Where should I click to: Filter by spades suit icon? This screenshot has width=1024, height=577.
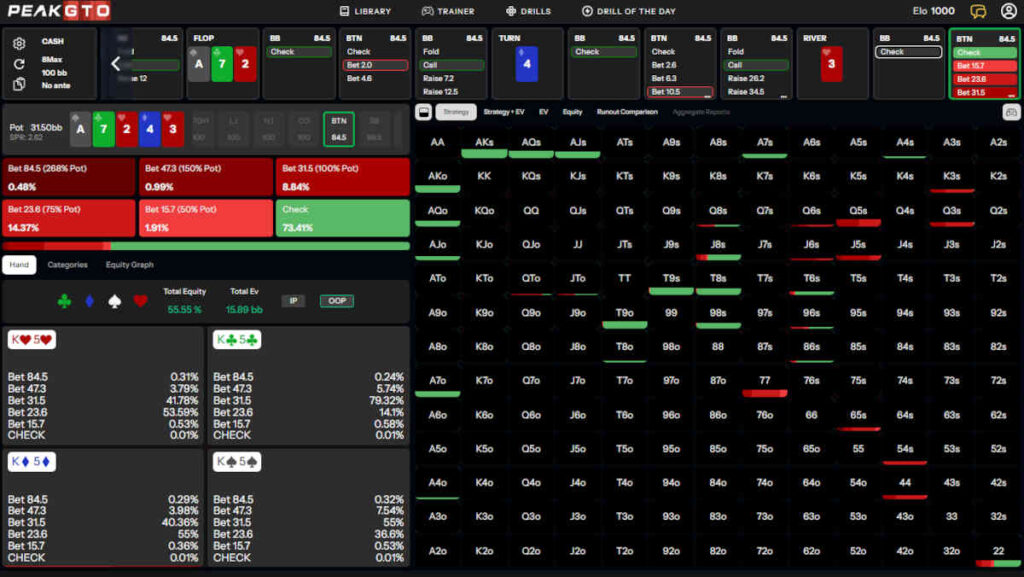[114, 301]
